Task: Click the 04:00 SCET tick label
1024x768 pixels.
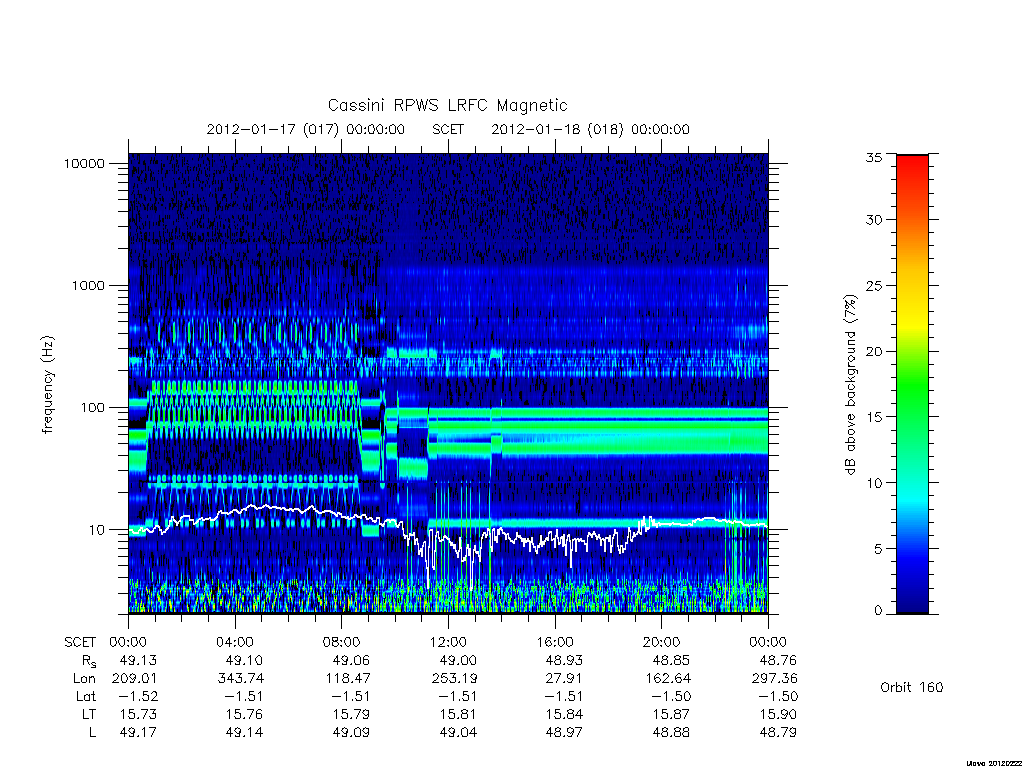Action: pyautogui.click(x=235, y=642)
